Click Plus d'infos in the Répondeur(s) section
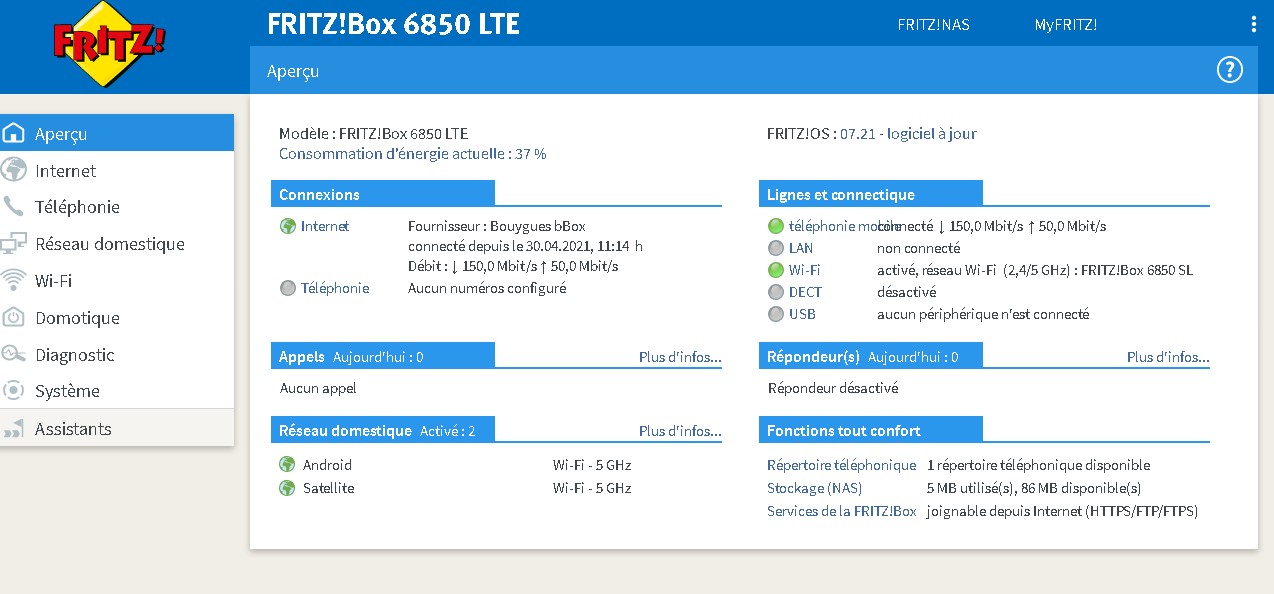This screenshot has width=1274, height=594. point(1168,357)
